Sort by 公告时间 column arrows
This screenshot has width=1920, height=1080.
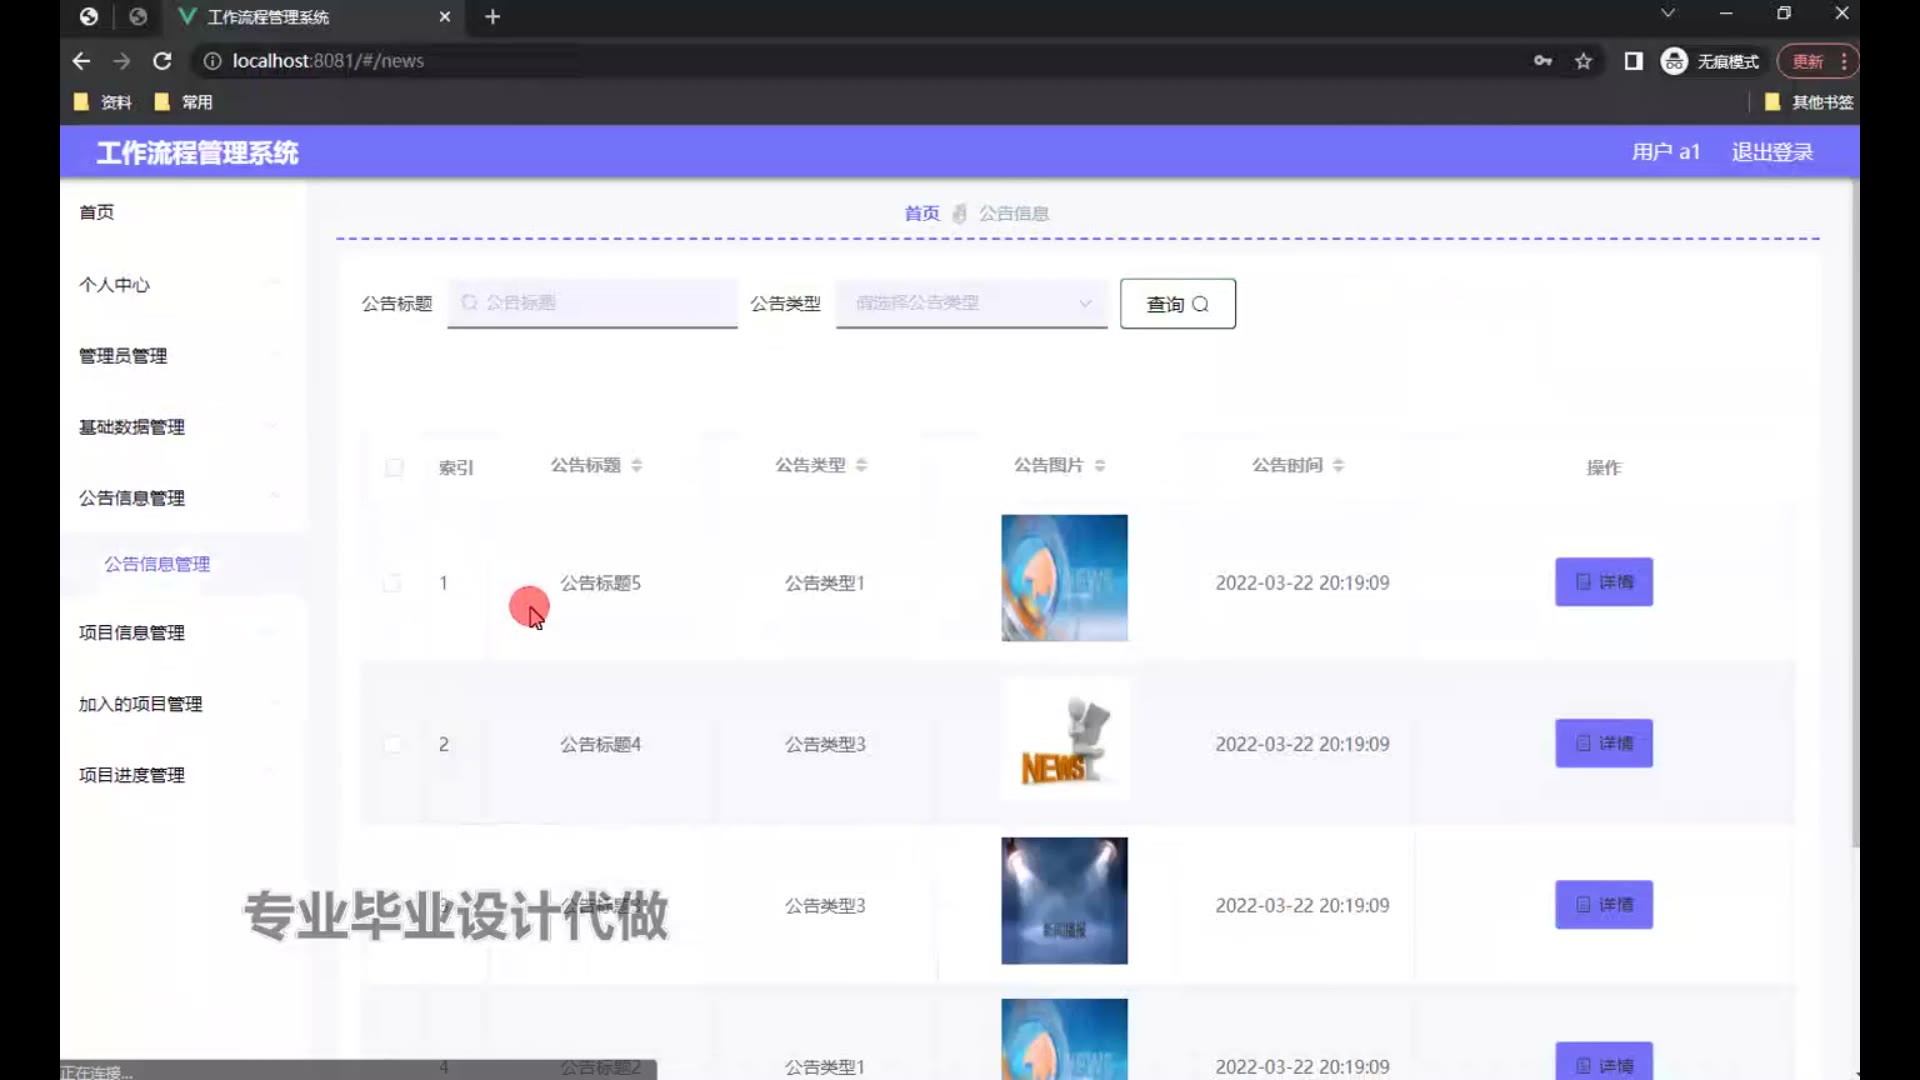(1338, 465)
